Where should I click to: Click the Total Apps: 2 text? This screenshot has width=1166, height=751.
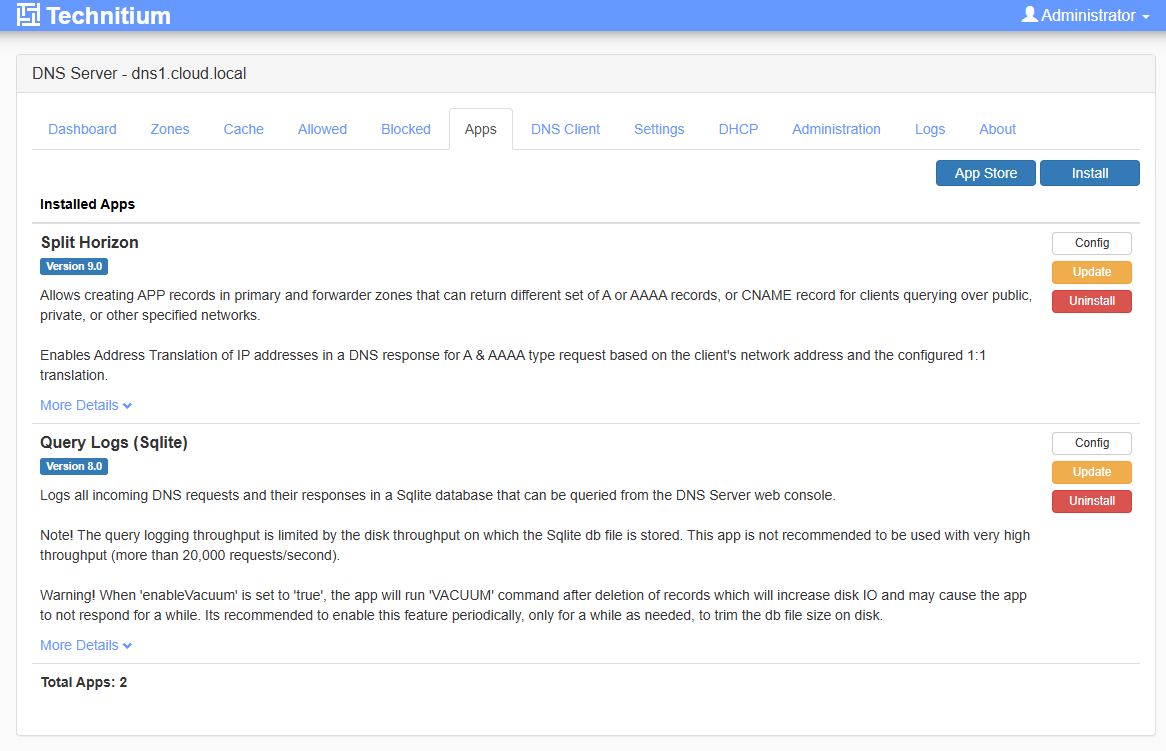click(x=84, y=683)
